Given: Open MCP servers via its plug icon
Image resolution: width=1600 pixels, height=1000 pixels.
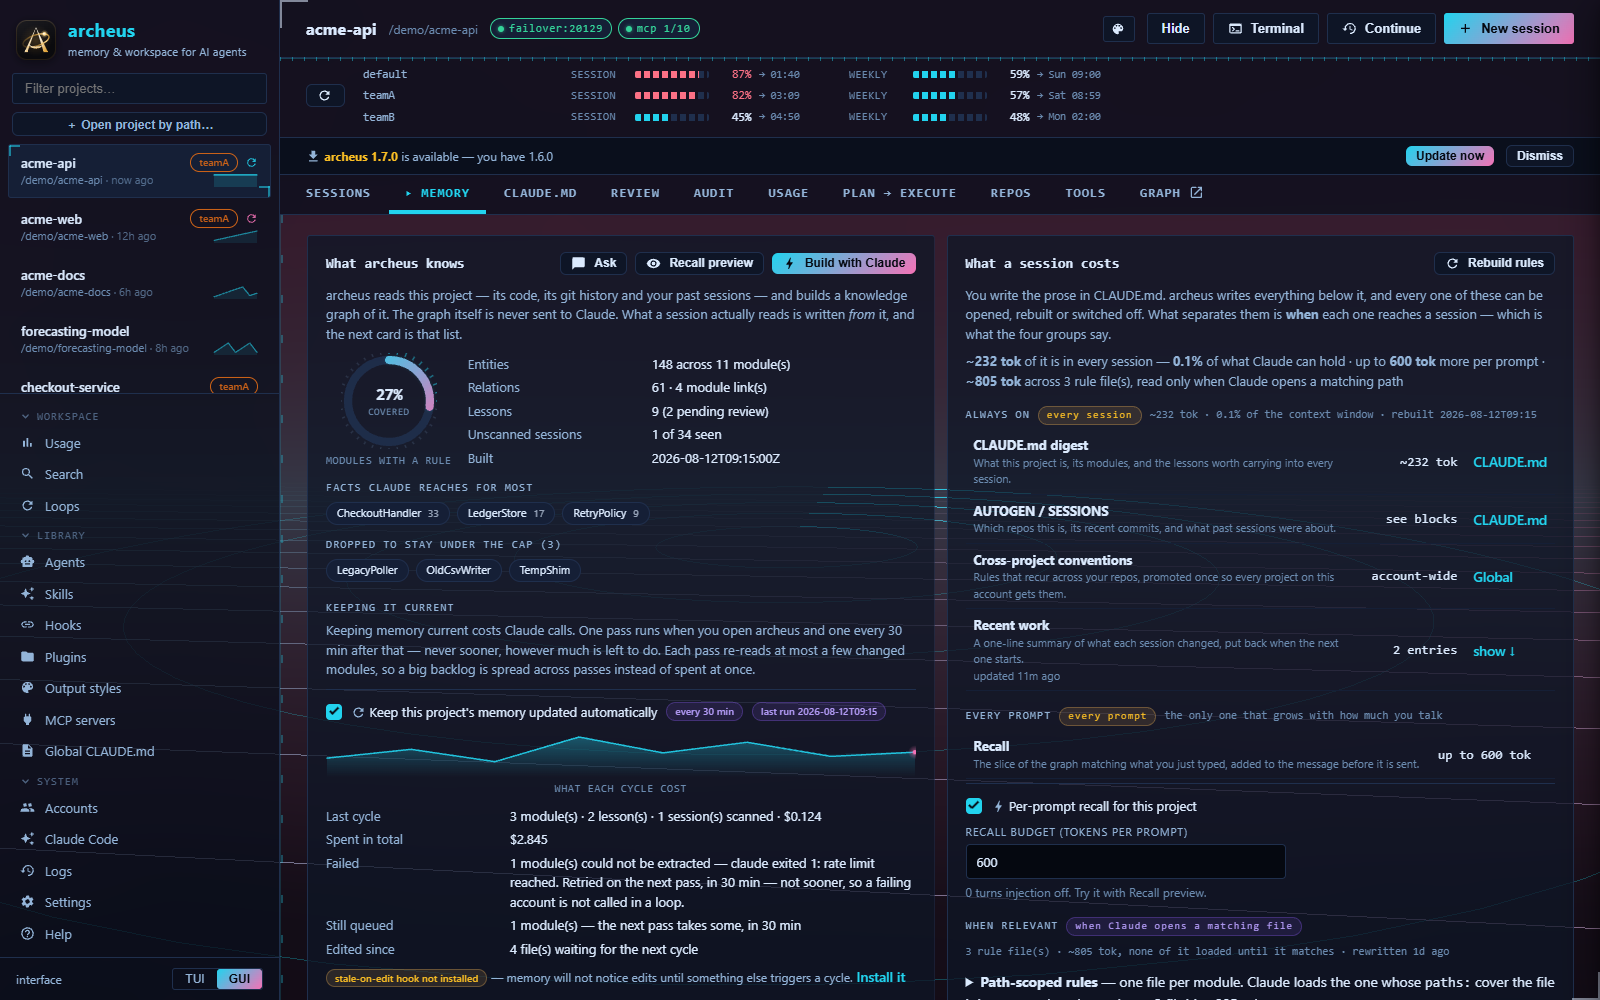Looking at the screenshot, I should pyautogui.click(x=27, y=720).
